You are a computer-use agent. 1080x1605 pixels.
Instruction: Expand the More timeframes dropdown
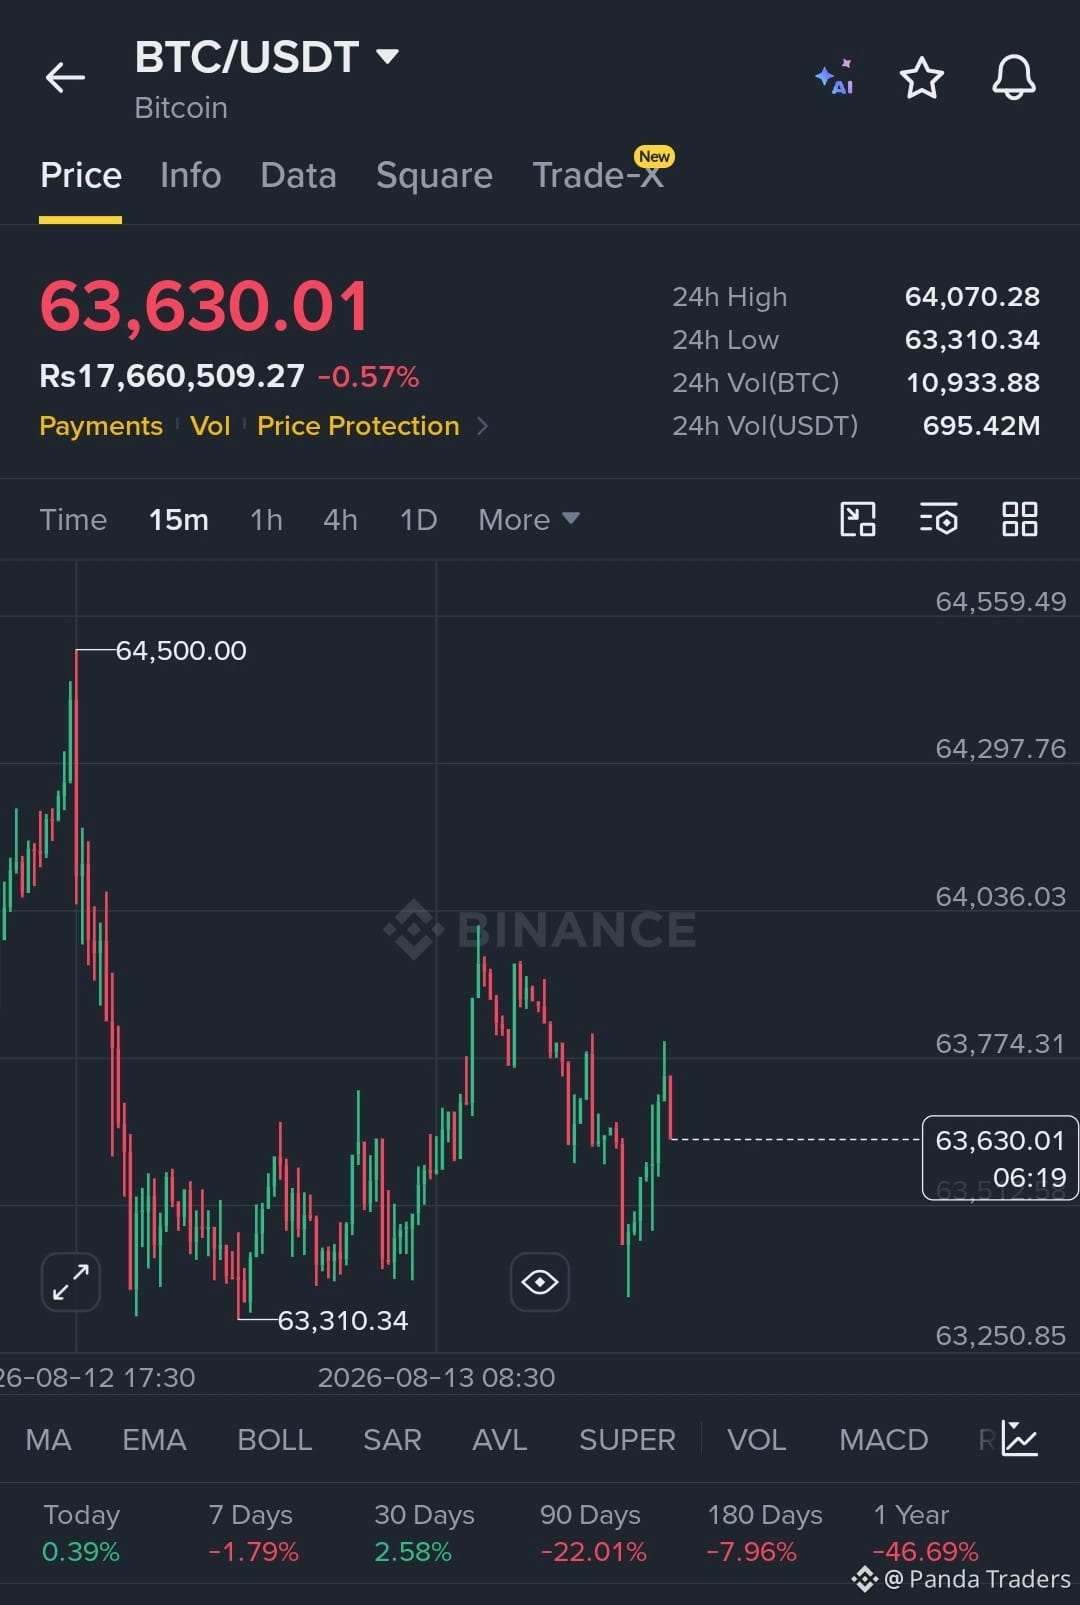529,519
